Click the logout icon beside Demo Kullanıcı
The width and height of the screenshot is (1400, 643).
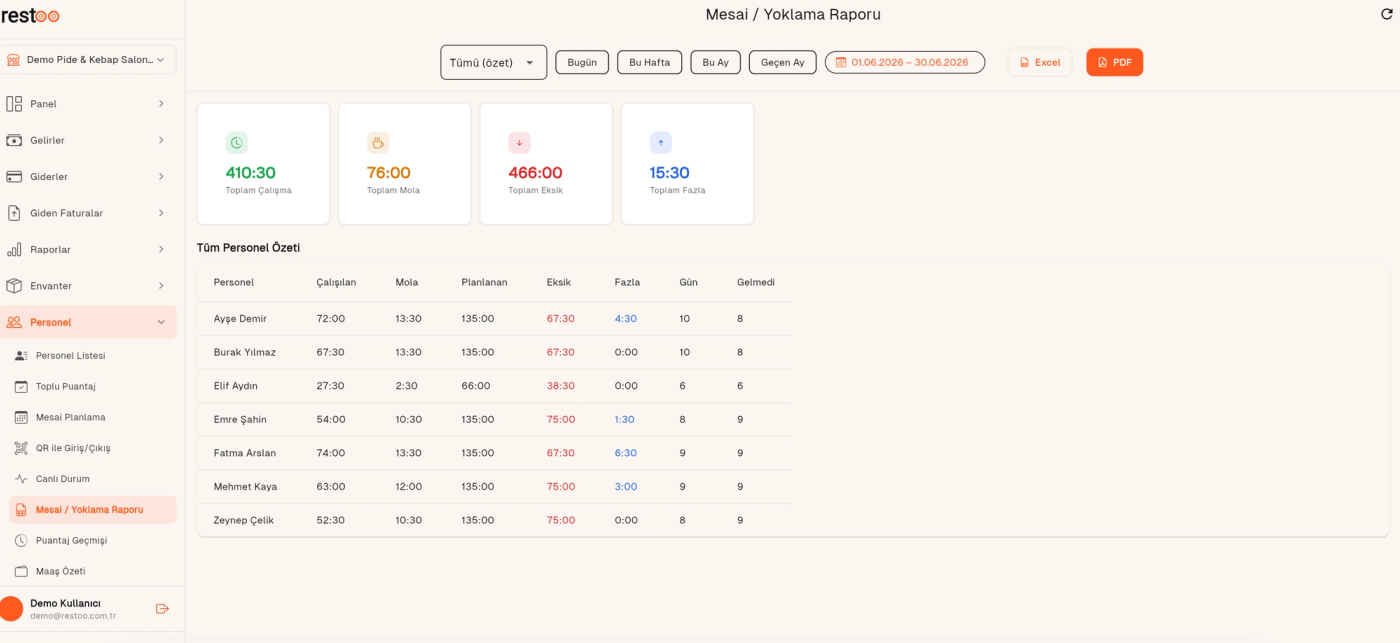(x=162, y=609)
